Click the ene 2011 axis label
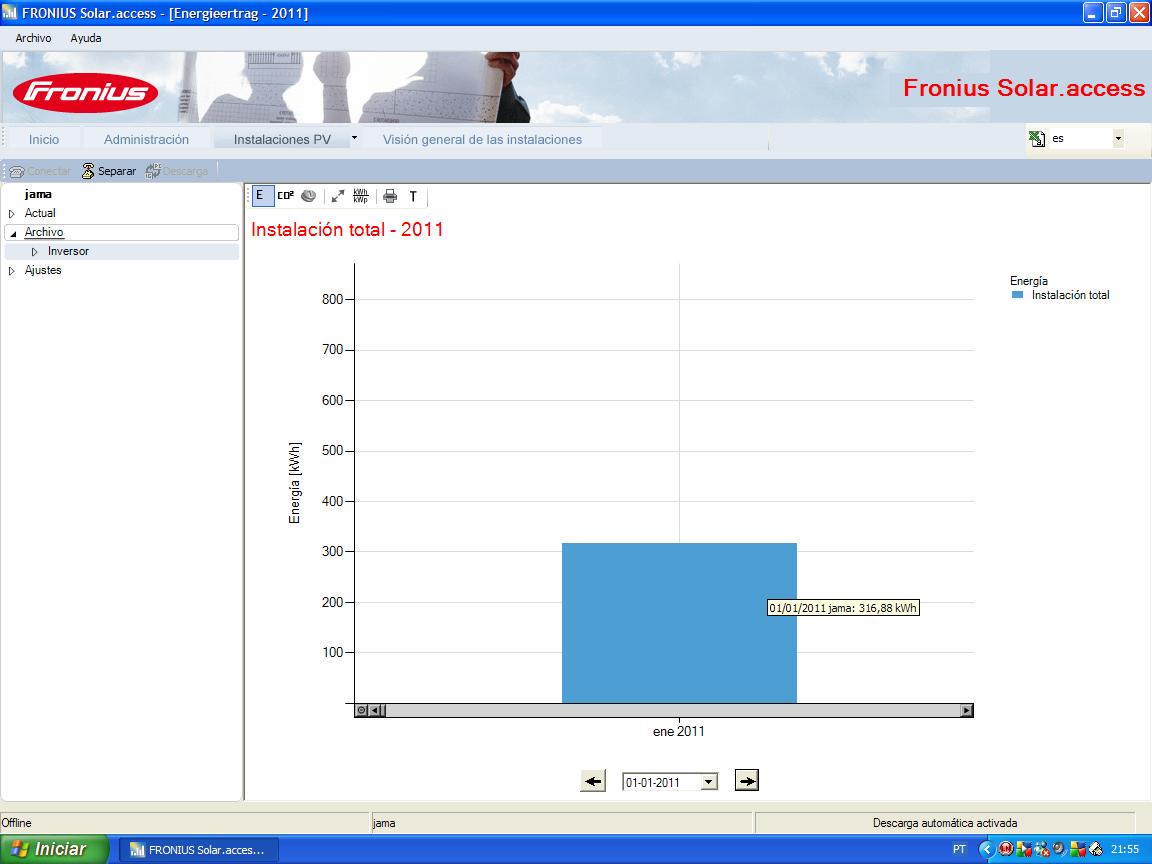Screen dimensions: 1152x864 click(x=679, y=732)
